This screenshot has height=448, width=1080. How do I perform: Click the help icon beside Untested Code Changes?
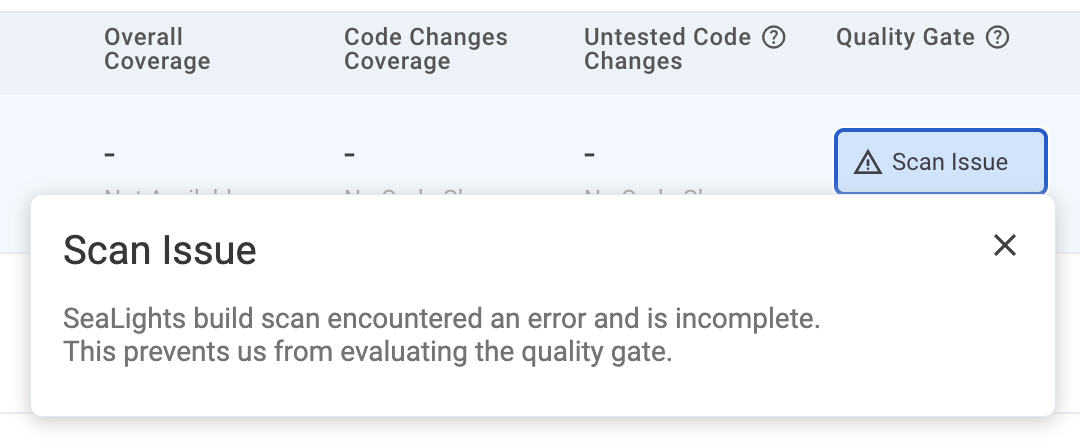click(774, 38)
